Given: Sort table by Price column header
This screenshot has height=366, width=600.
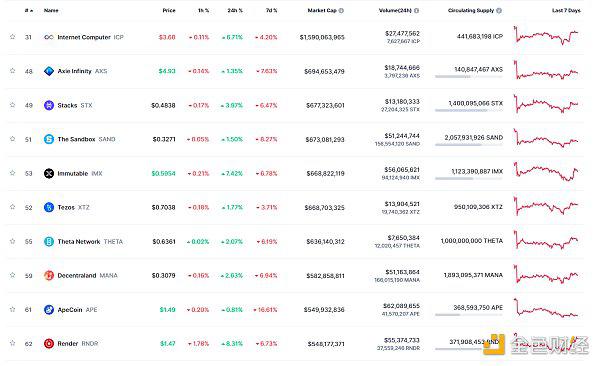Looking at the screenshot, I should (x=169, y=11).
